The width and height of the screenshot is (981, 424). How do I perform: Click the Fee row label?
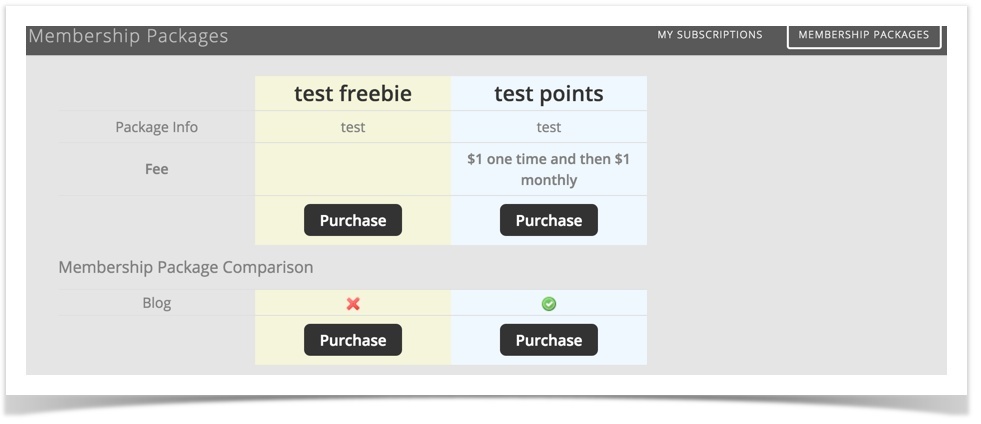click(x=156, y=169)
